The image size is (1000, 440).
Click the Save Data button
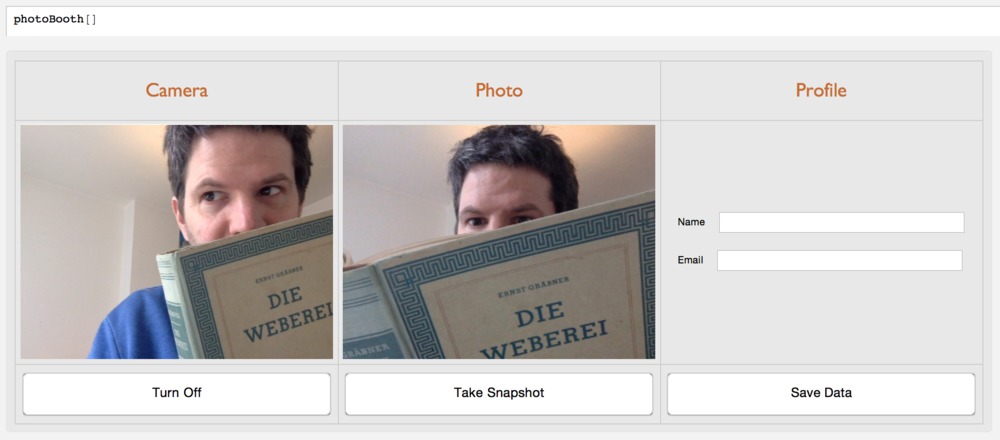tap(821, 393)
